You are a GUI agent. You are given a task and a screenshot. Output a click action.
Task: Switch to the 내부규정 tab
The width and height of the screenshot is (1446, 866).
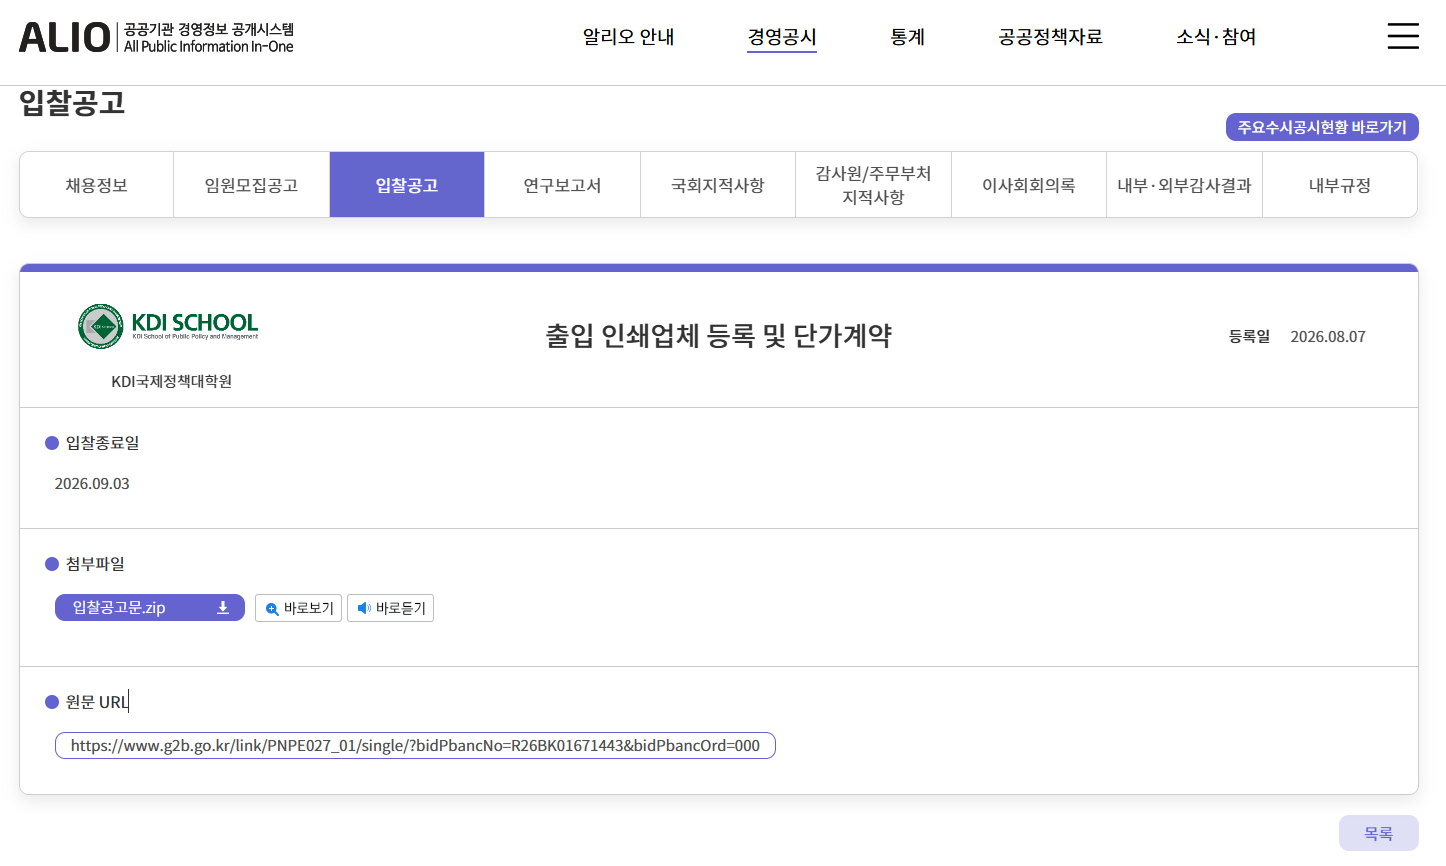[x=1340, y=185]
